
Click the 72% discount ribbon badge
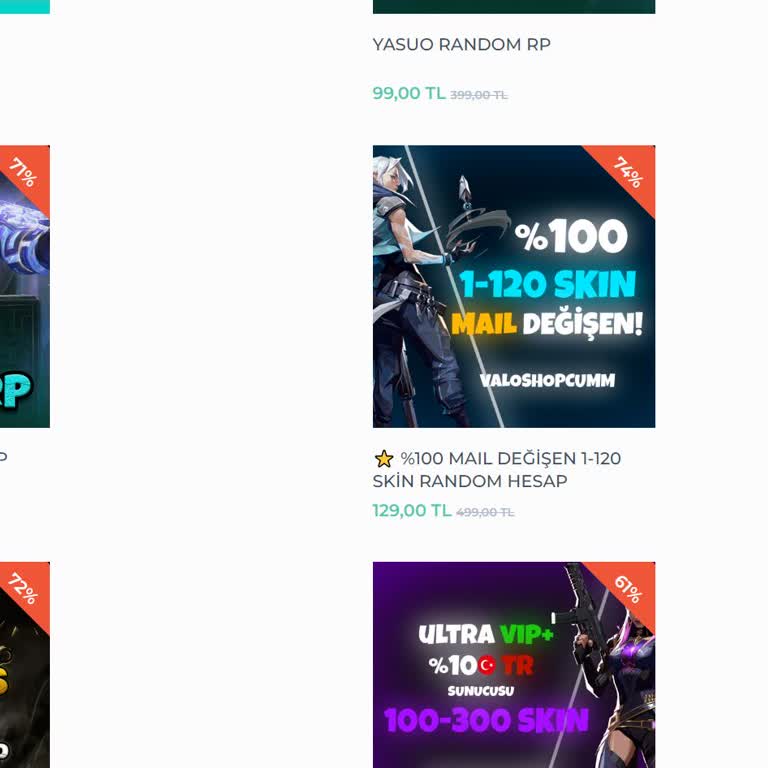pyautogui.click(x=24, y=588)
